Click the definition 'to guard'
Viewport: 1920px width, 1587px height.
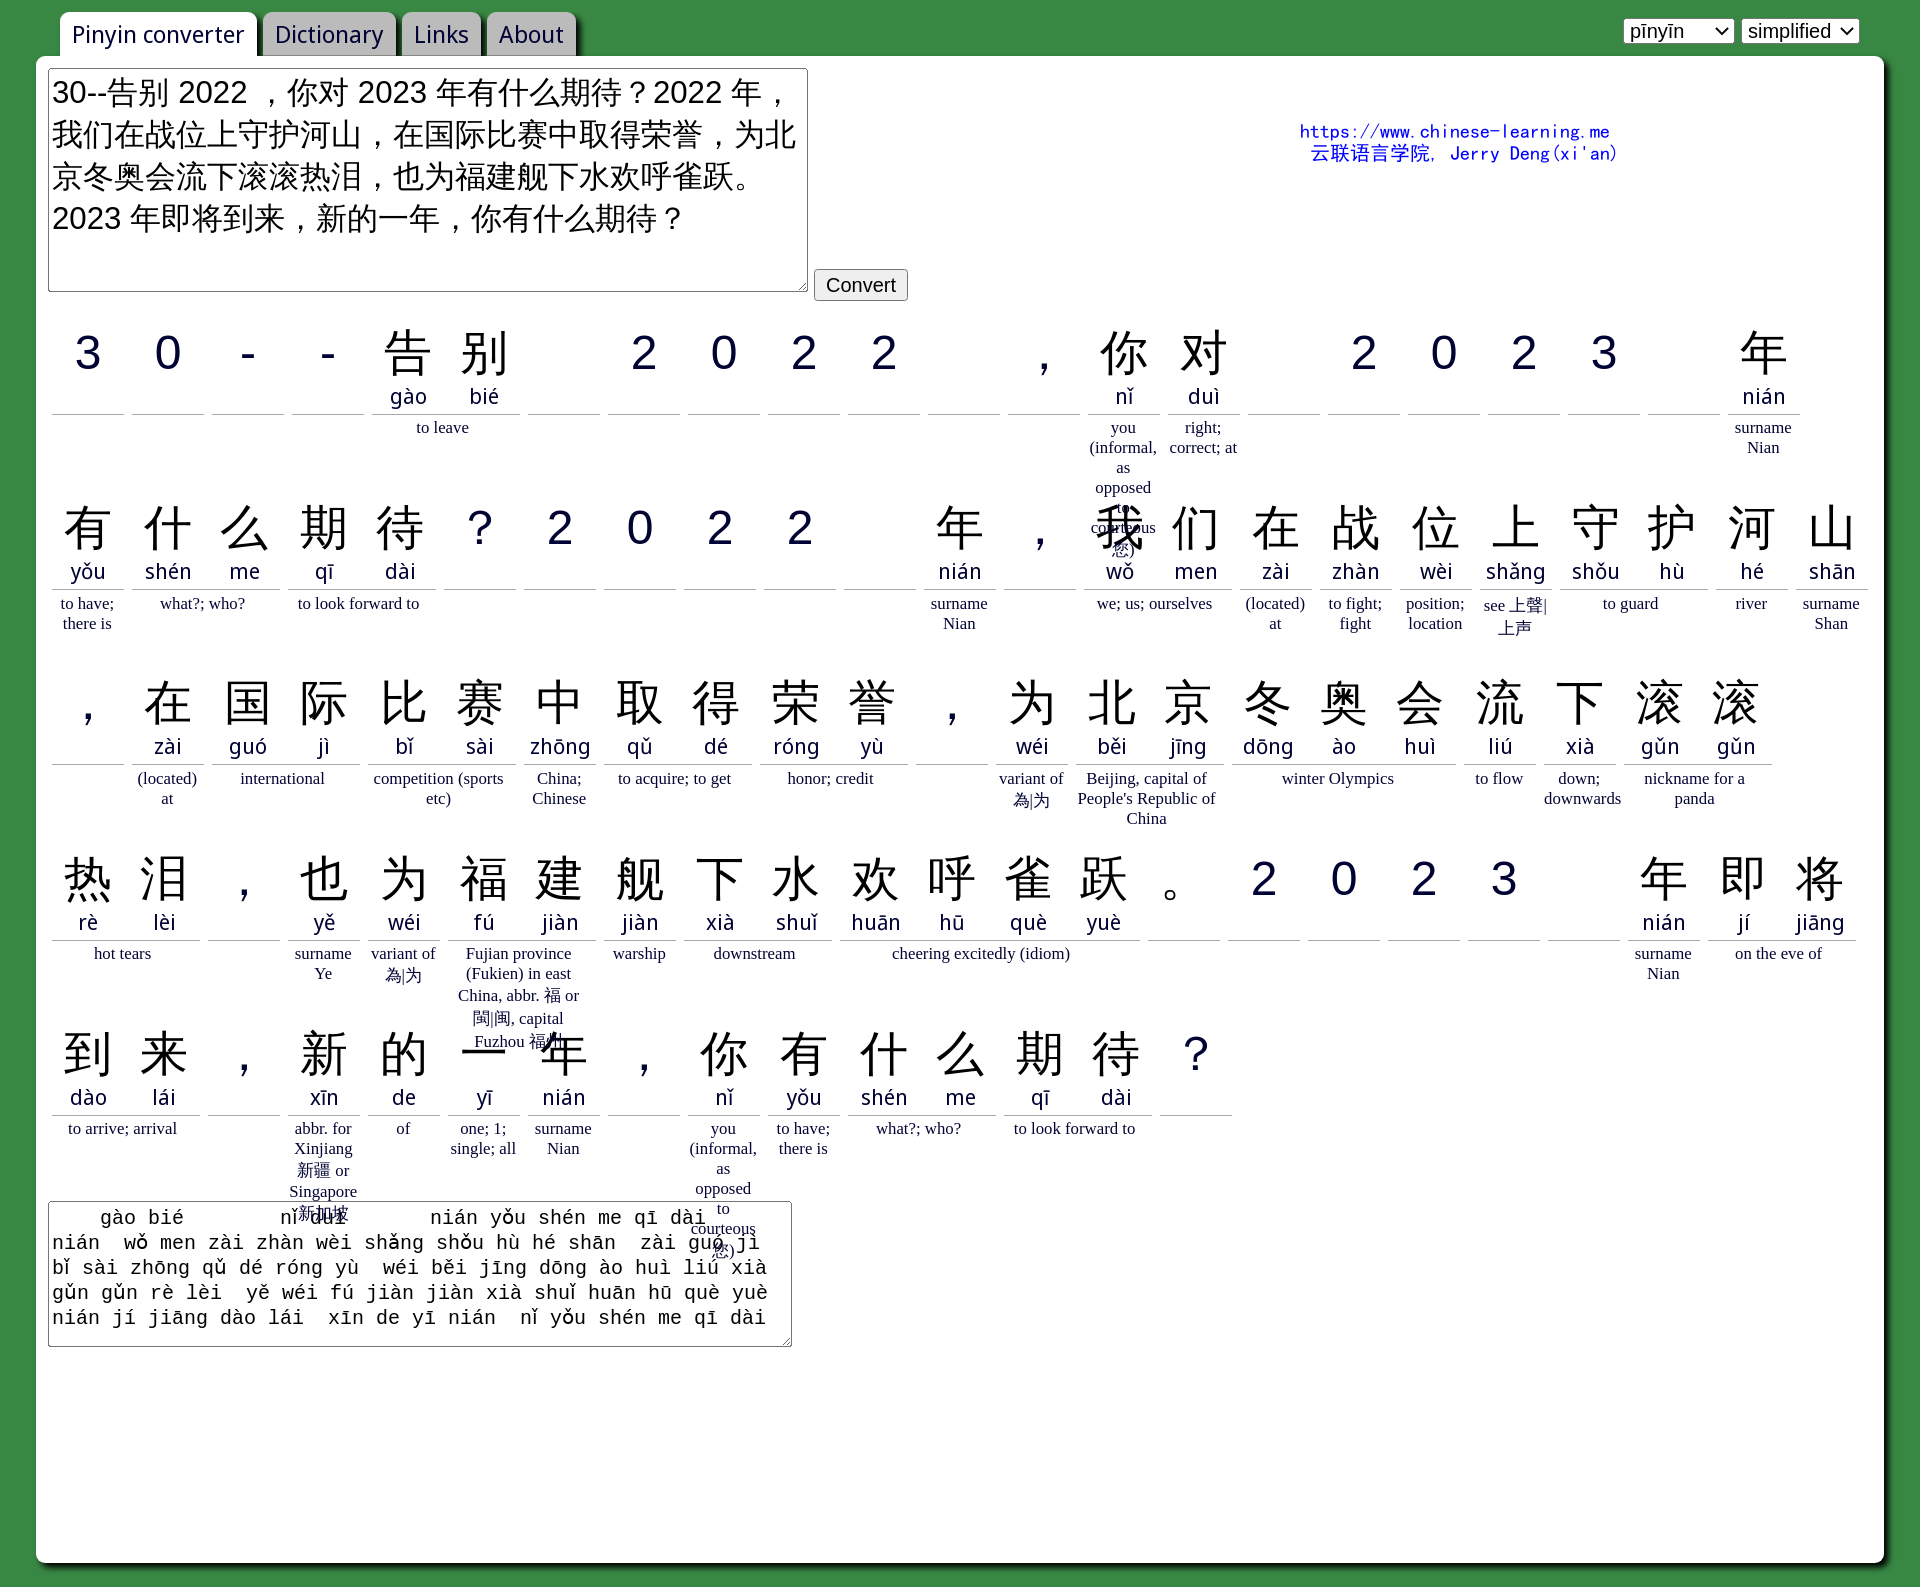coord(1630,603)
